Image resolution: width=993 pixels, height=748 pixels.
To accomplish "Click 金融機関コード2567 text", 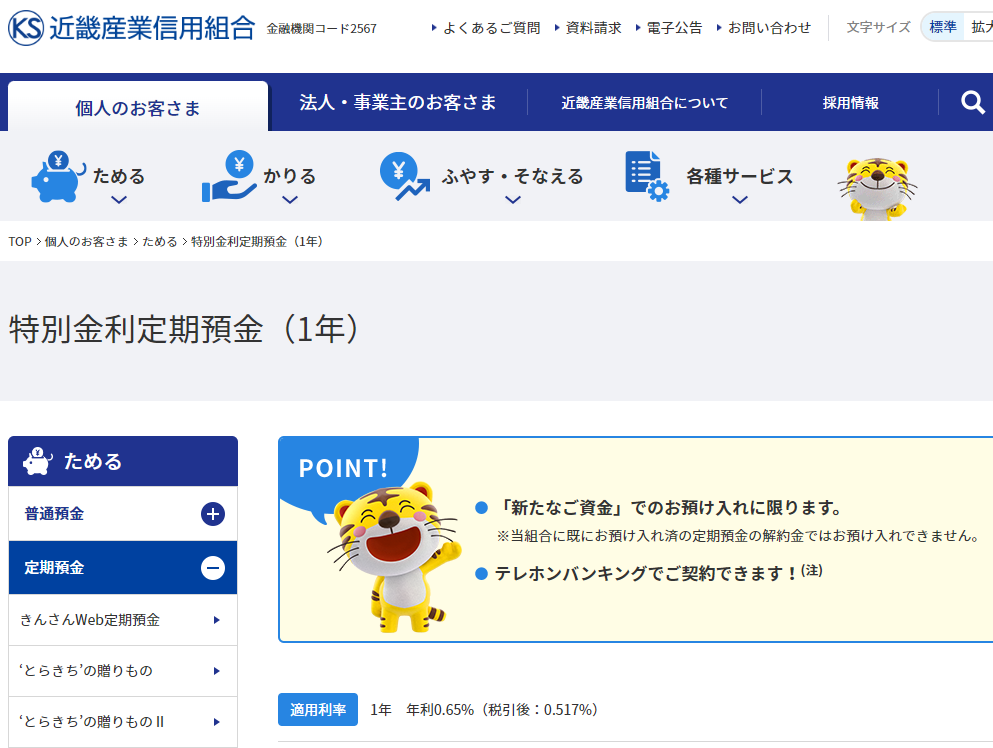I will [x=321, y=29].
